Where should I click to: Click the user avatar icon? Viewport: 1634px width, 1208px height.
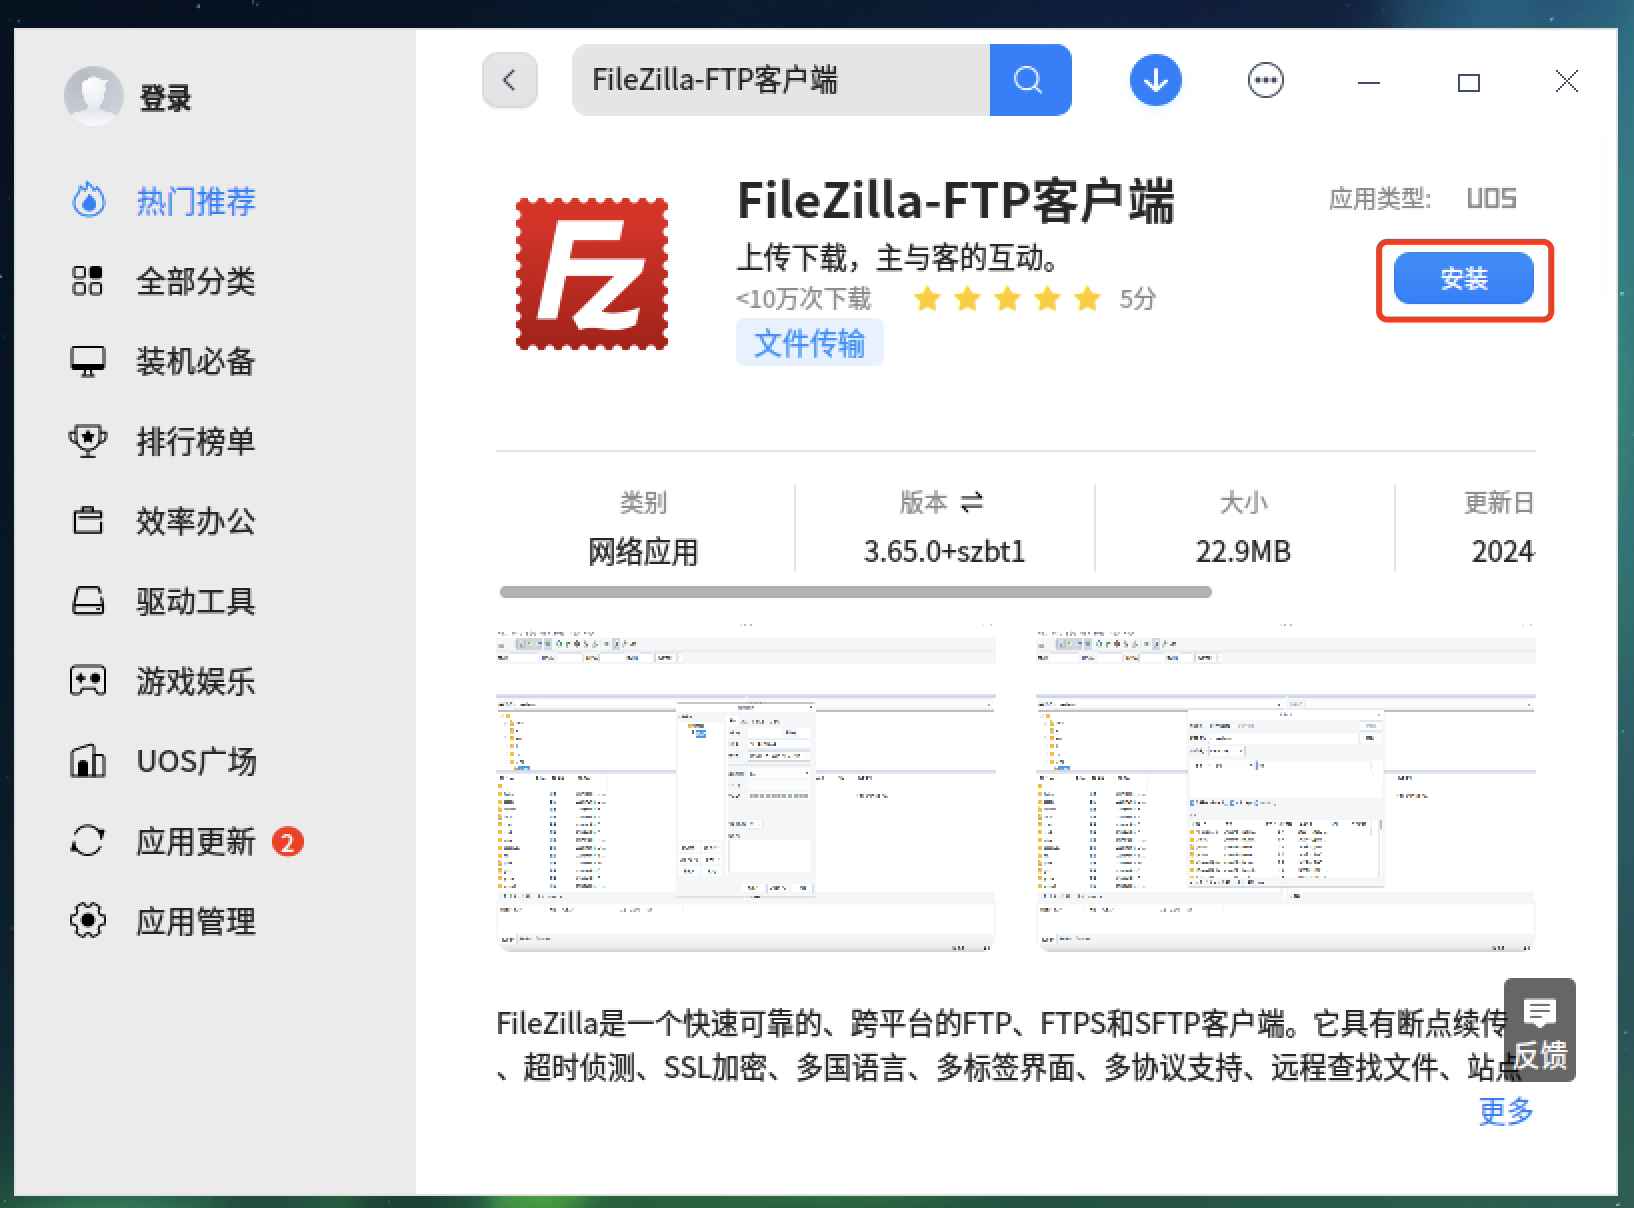(x=94, y=96)
